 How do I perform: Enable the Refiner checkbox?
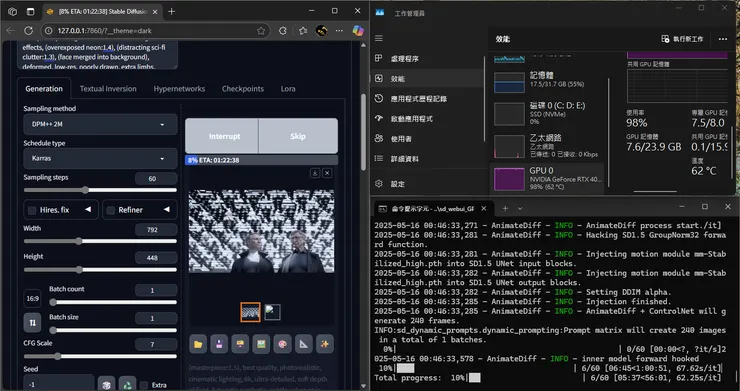point(111,210)
